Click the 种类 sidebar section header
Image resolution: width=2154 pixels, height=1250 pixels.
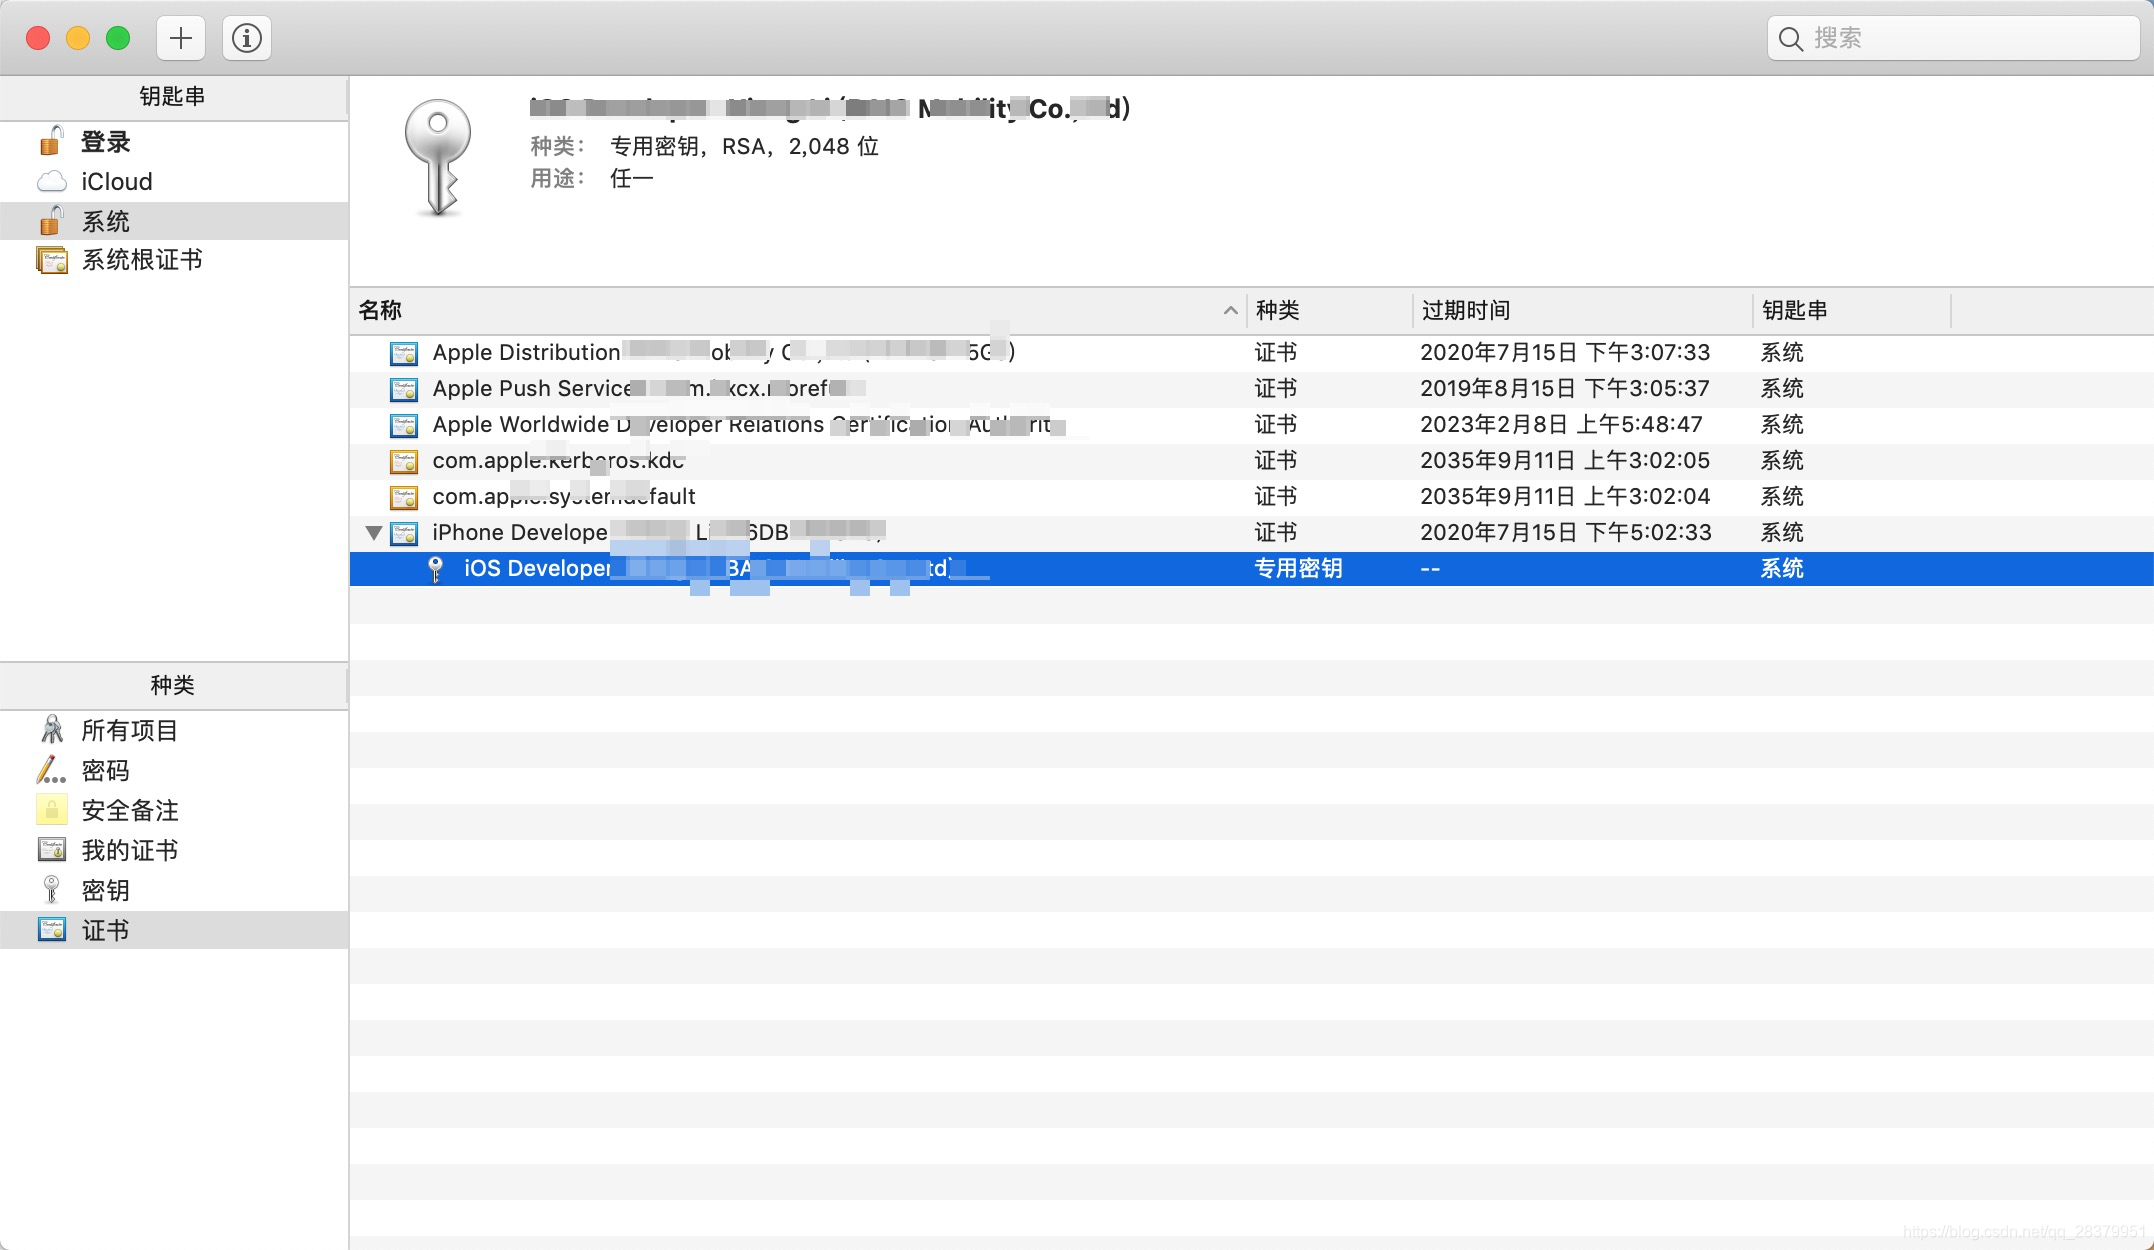click(172, 685)
